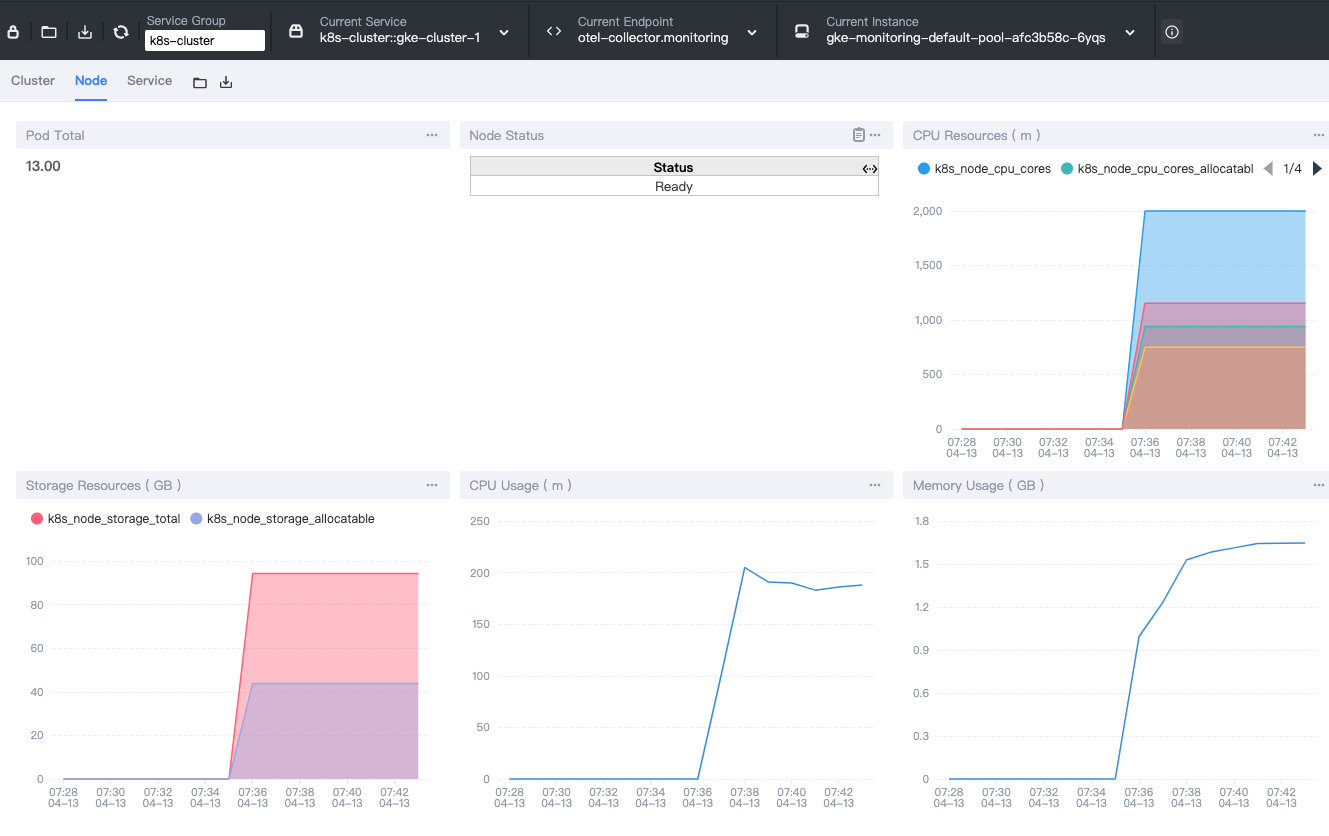Open the CPU Usage panel options menu

[x=875, y=485]
